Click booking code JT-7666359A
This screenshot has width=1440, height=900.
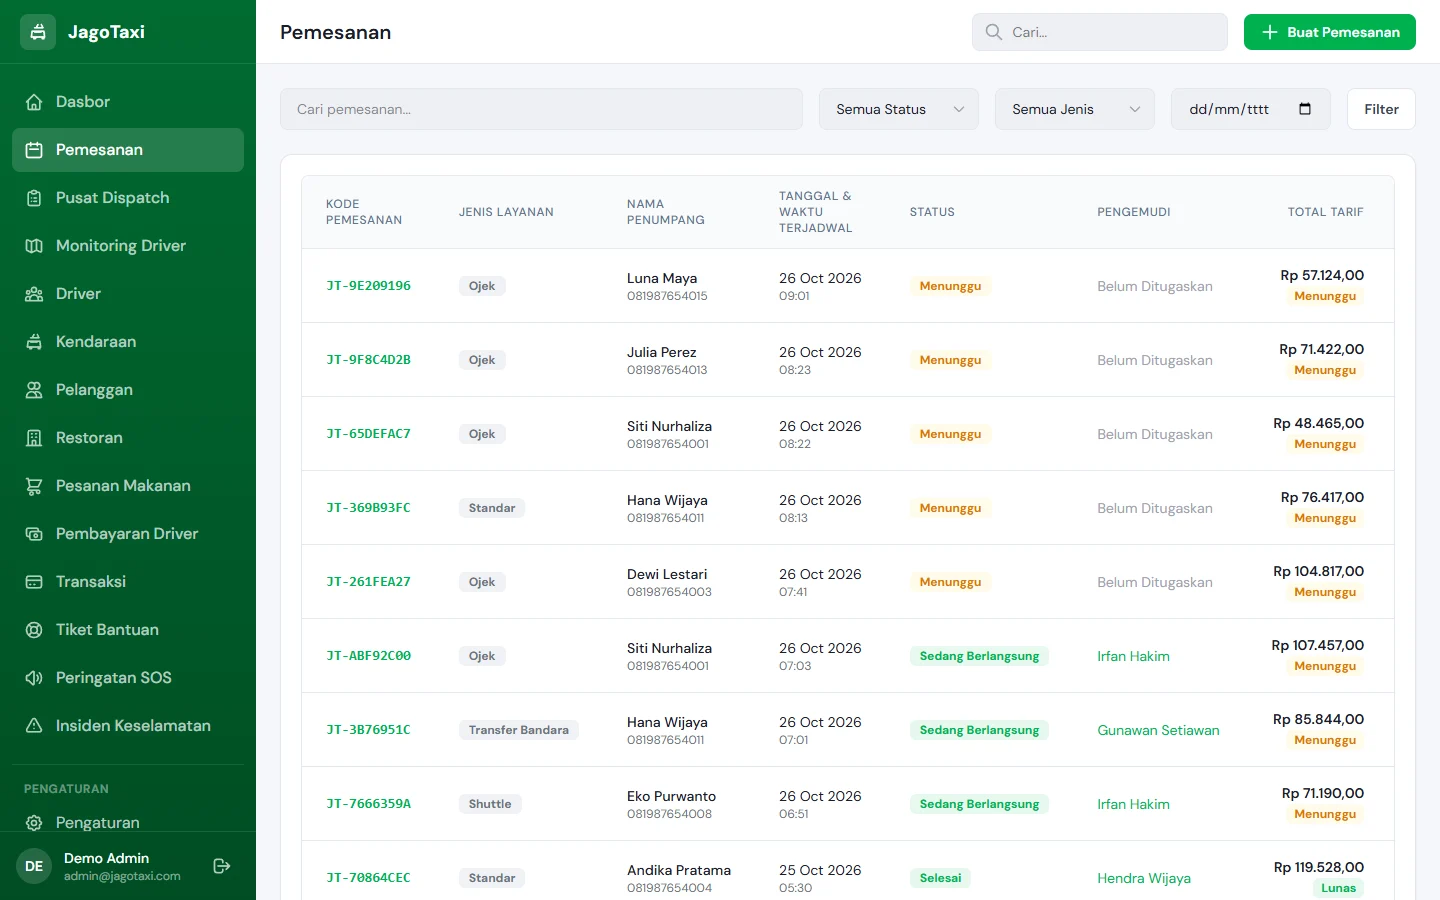click(x=368, y=804)
